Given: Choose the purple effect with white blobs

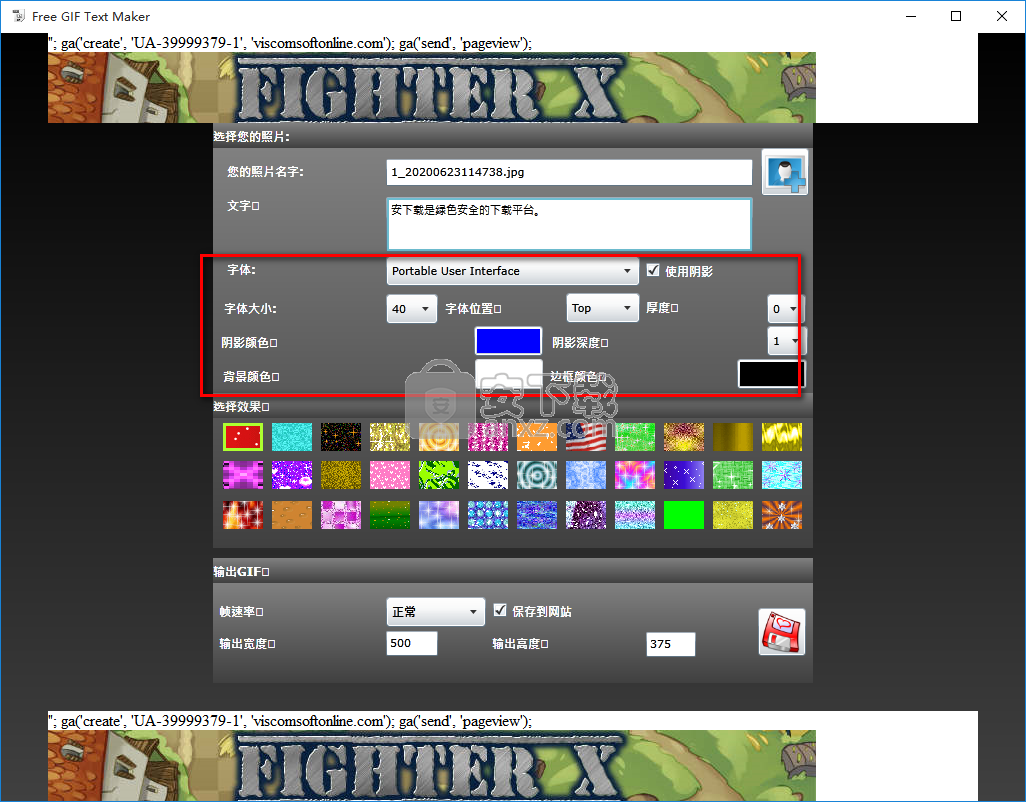Looking at the screenshot, I should click(292, 476).
